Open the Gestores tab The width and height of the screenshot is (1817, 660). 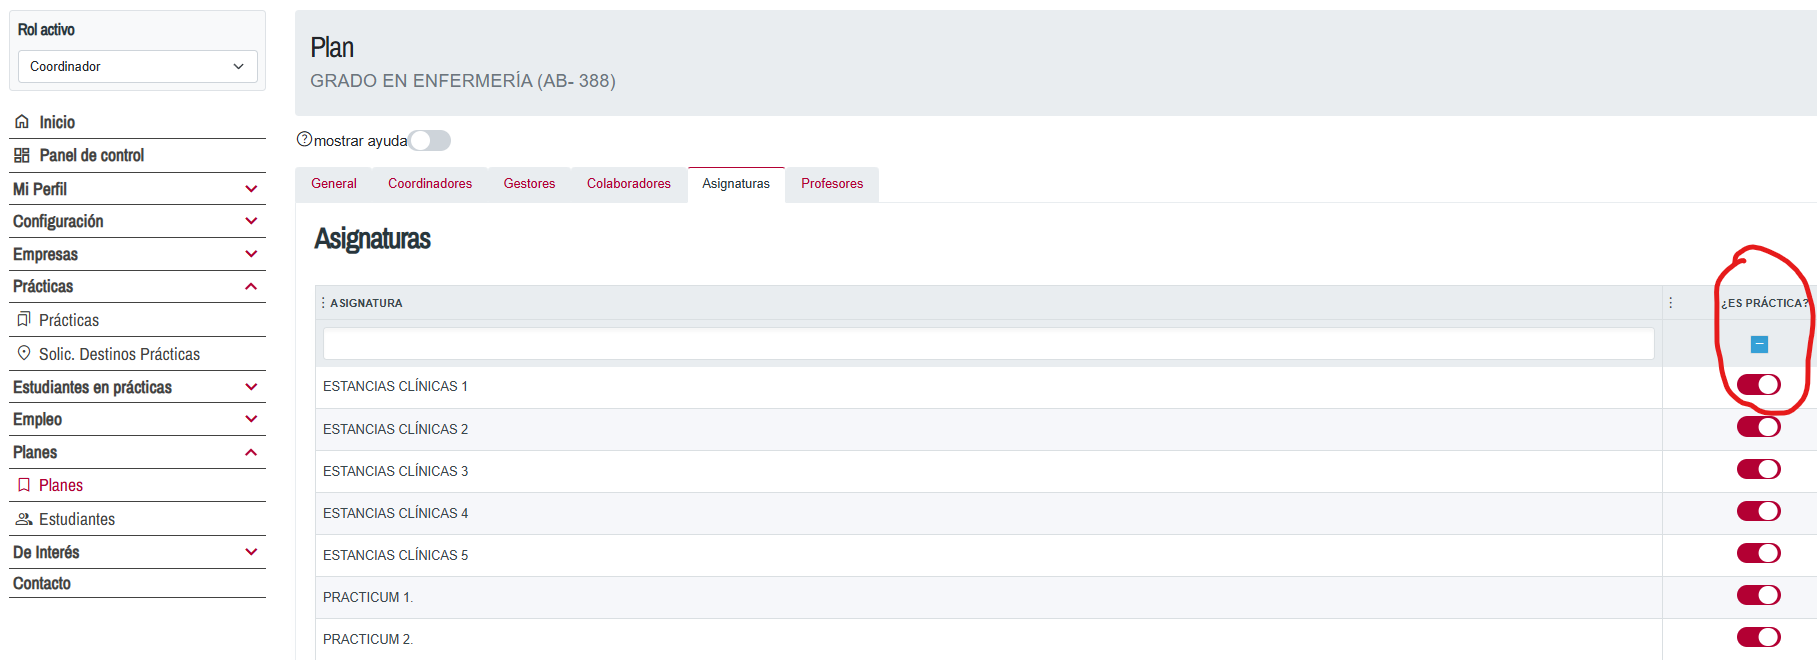529,184
